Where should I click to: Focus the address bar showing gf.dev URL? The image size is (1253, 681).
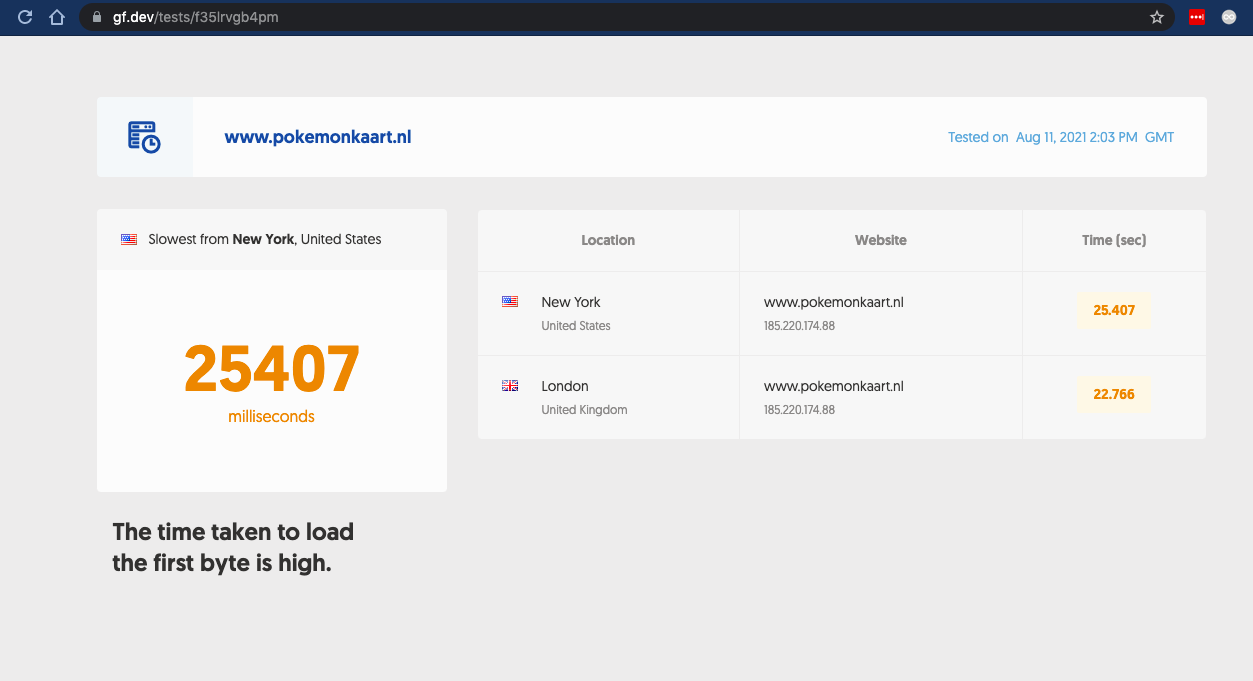(625, 17)
